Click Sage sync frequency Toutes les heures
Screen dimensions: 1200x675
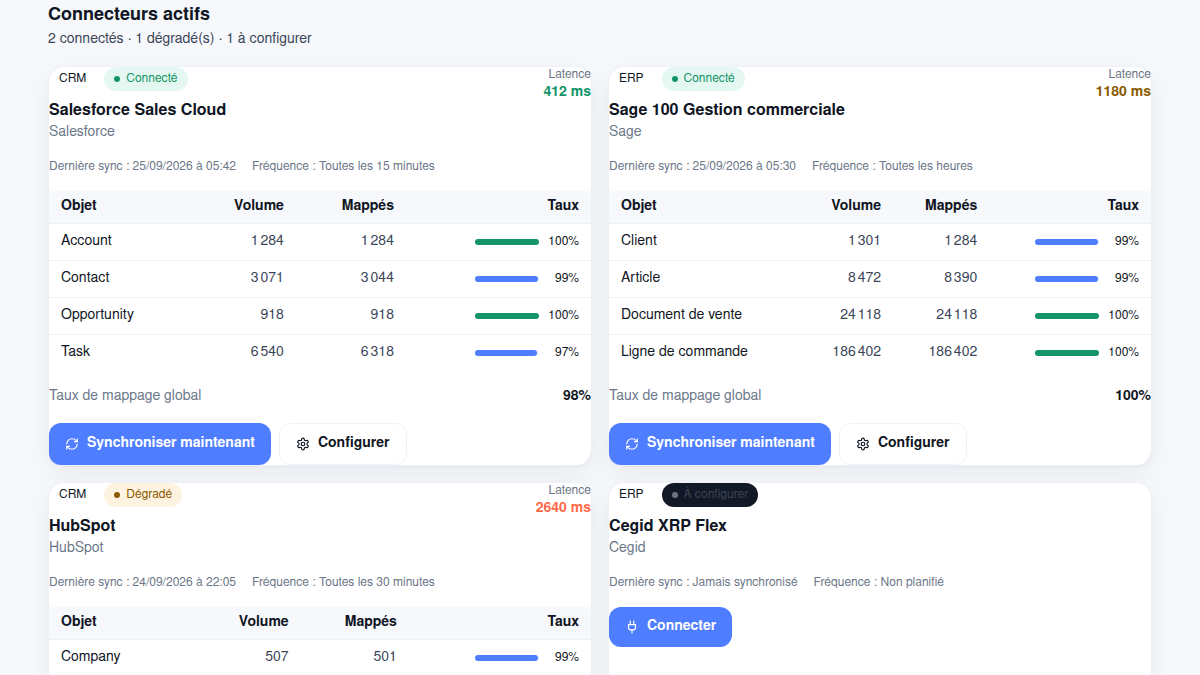(x=892, y=166)
